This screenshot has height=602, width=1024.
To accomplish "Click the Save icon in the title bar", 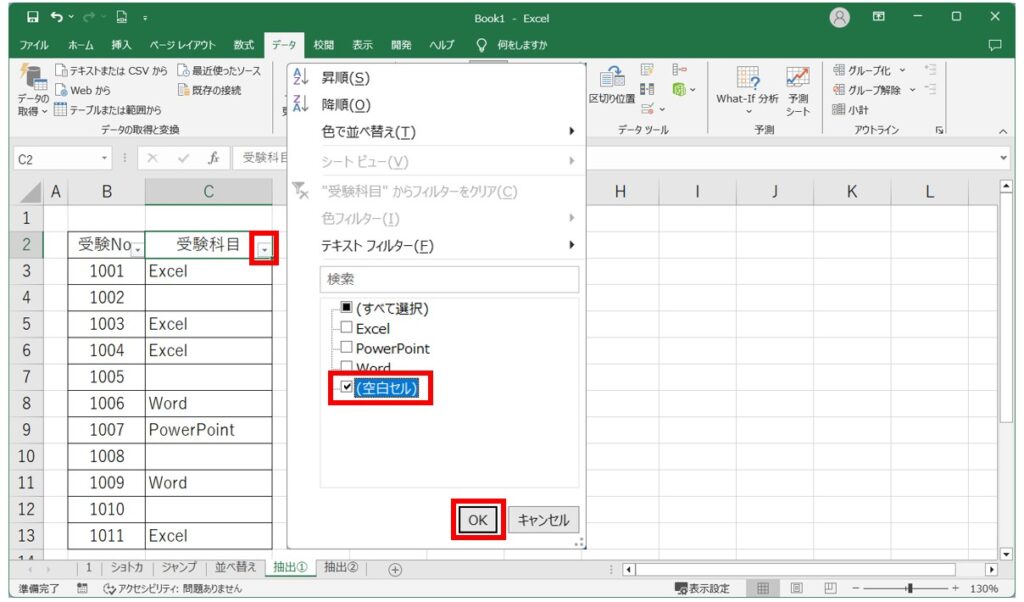I will pos(33,17).
